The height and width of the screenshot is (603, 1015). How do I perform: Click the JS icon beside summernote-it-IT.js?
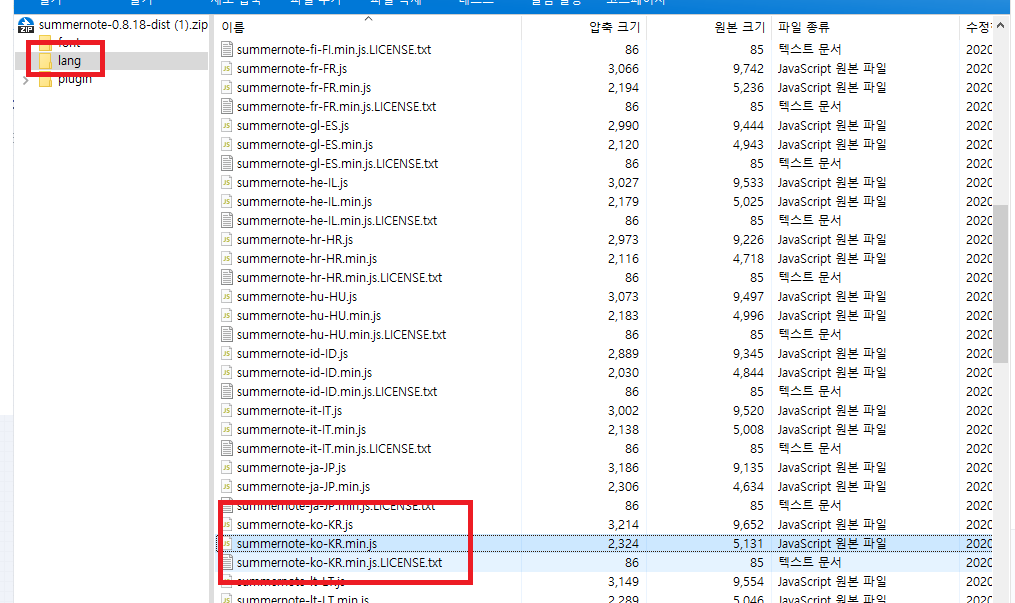click(x=227, y=410)
